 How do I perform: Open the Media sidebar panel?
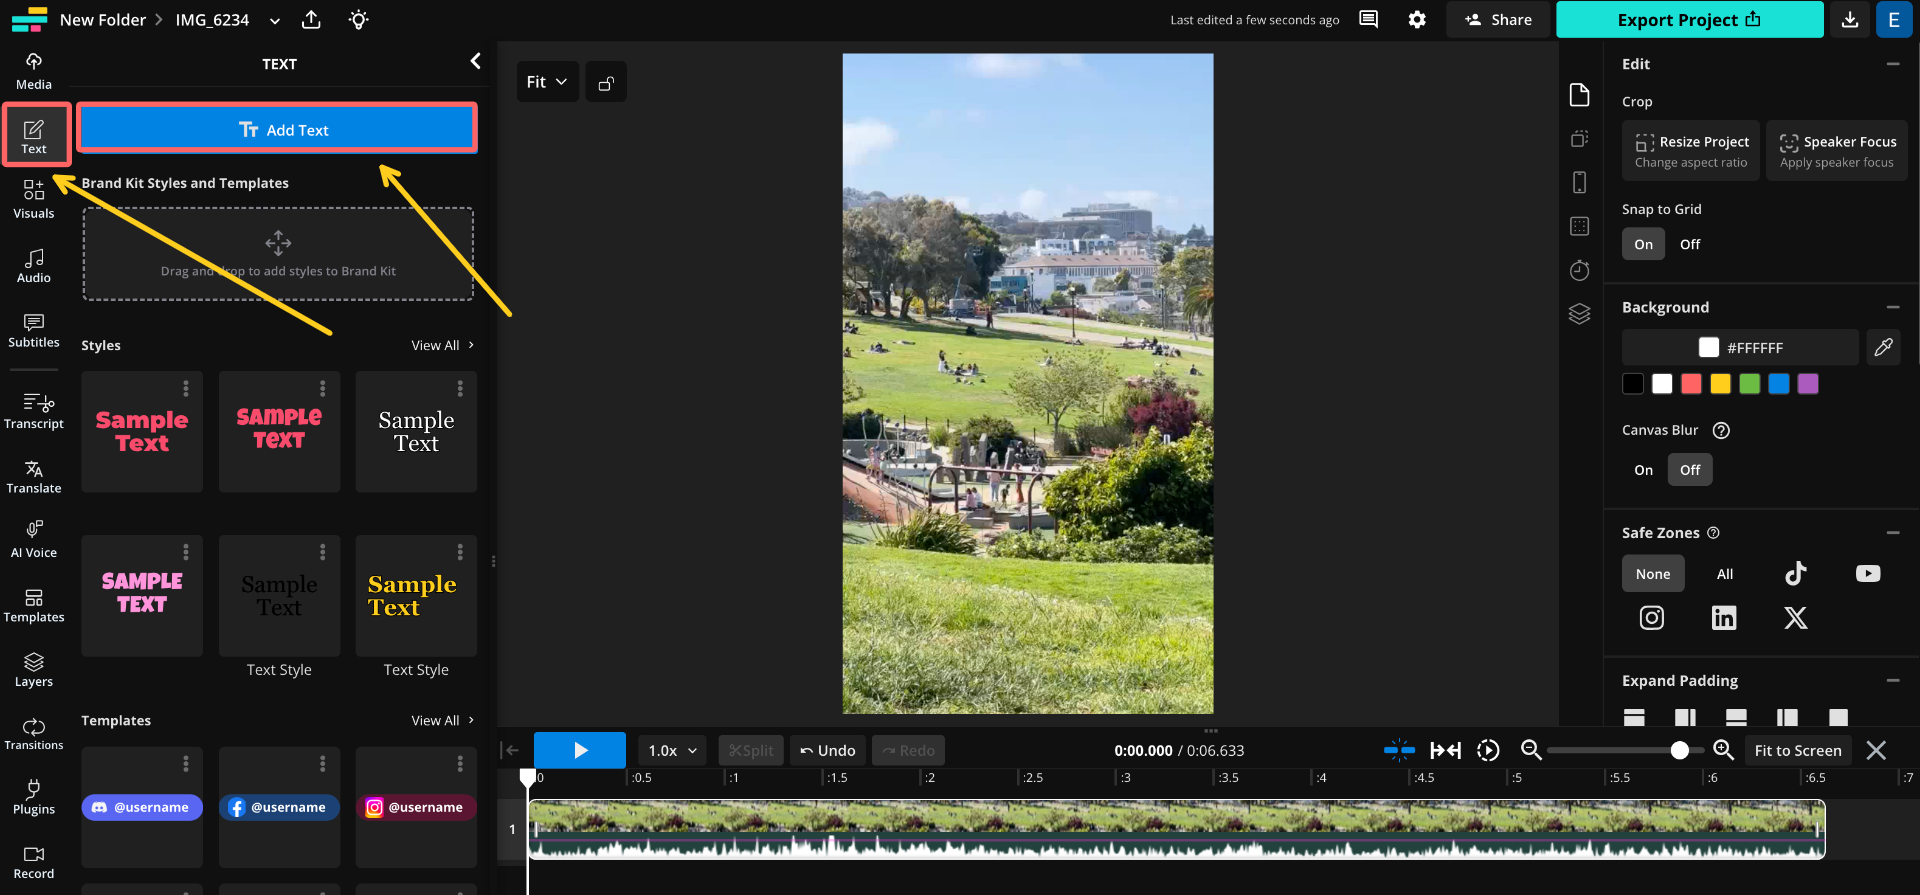point(34,72)
